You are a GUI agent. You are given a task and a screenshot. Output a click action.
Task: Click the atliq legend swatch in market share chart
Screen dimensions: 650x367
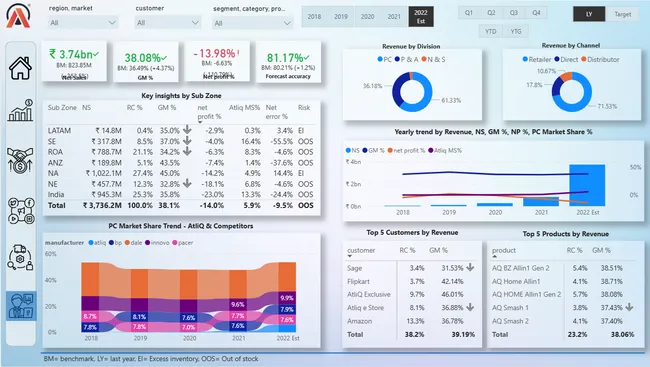point(91,243)
